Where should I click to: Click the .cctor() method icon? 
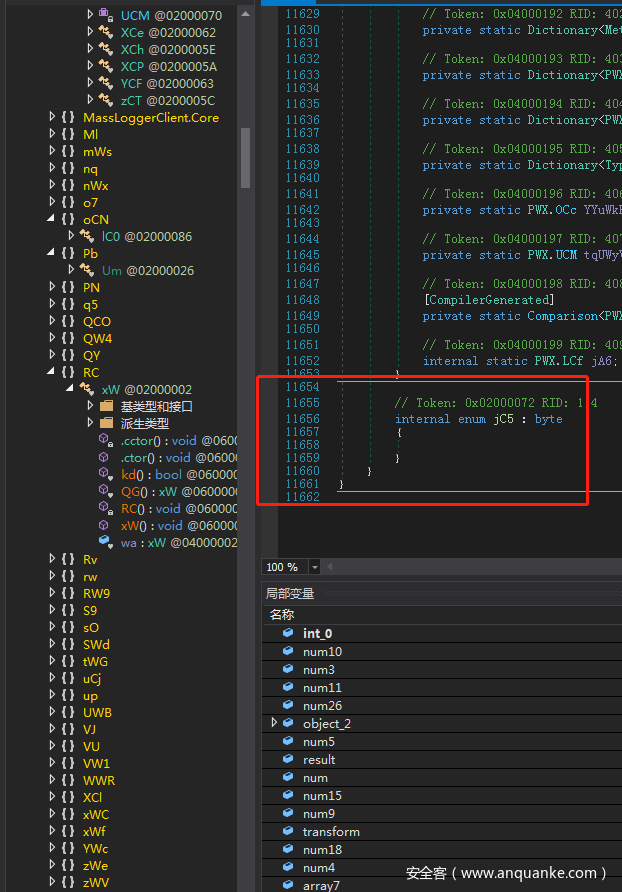pos(106,440)
